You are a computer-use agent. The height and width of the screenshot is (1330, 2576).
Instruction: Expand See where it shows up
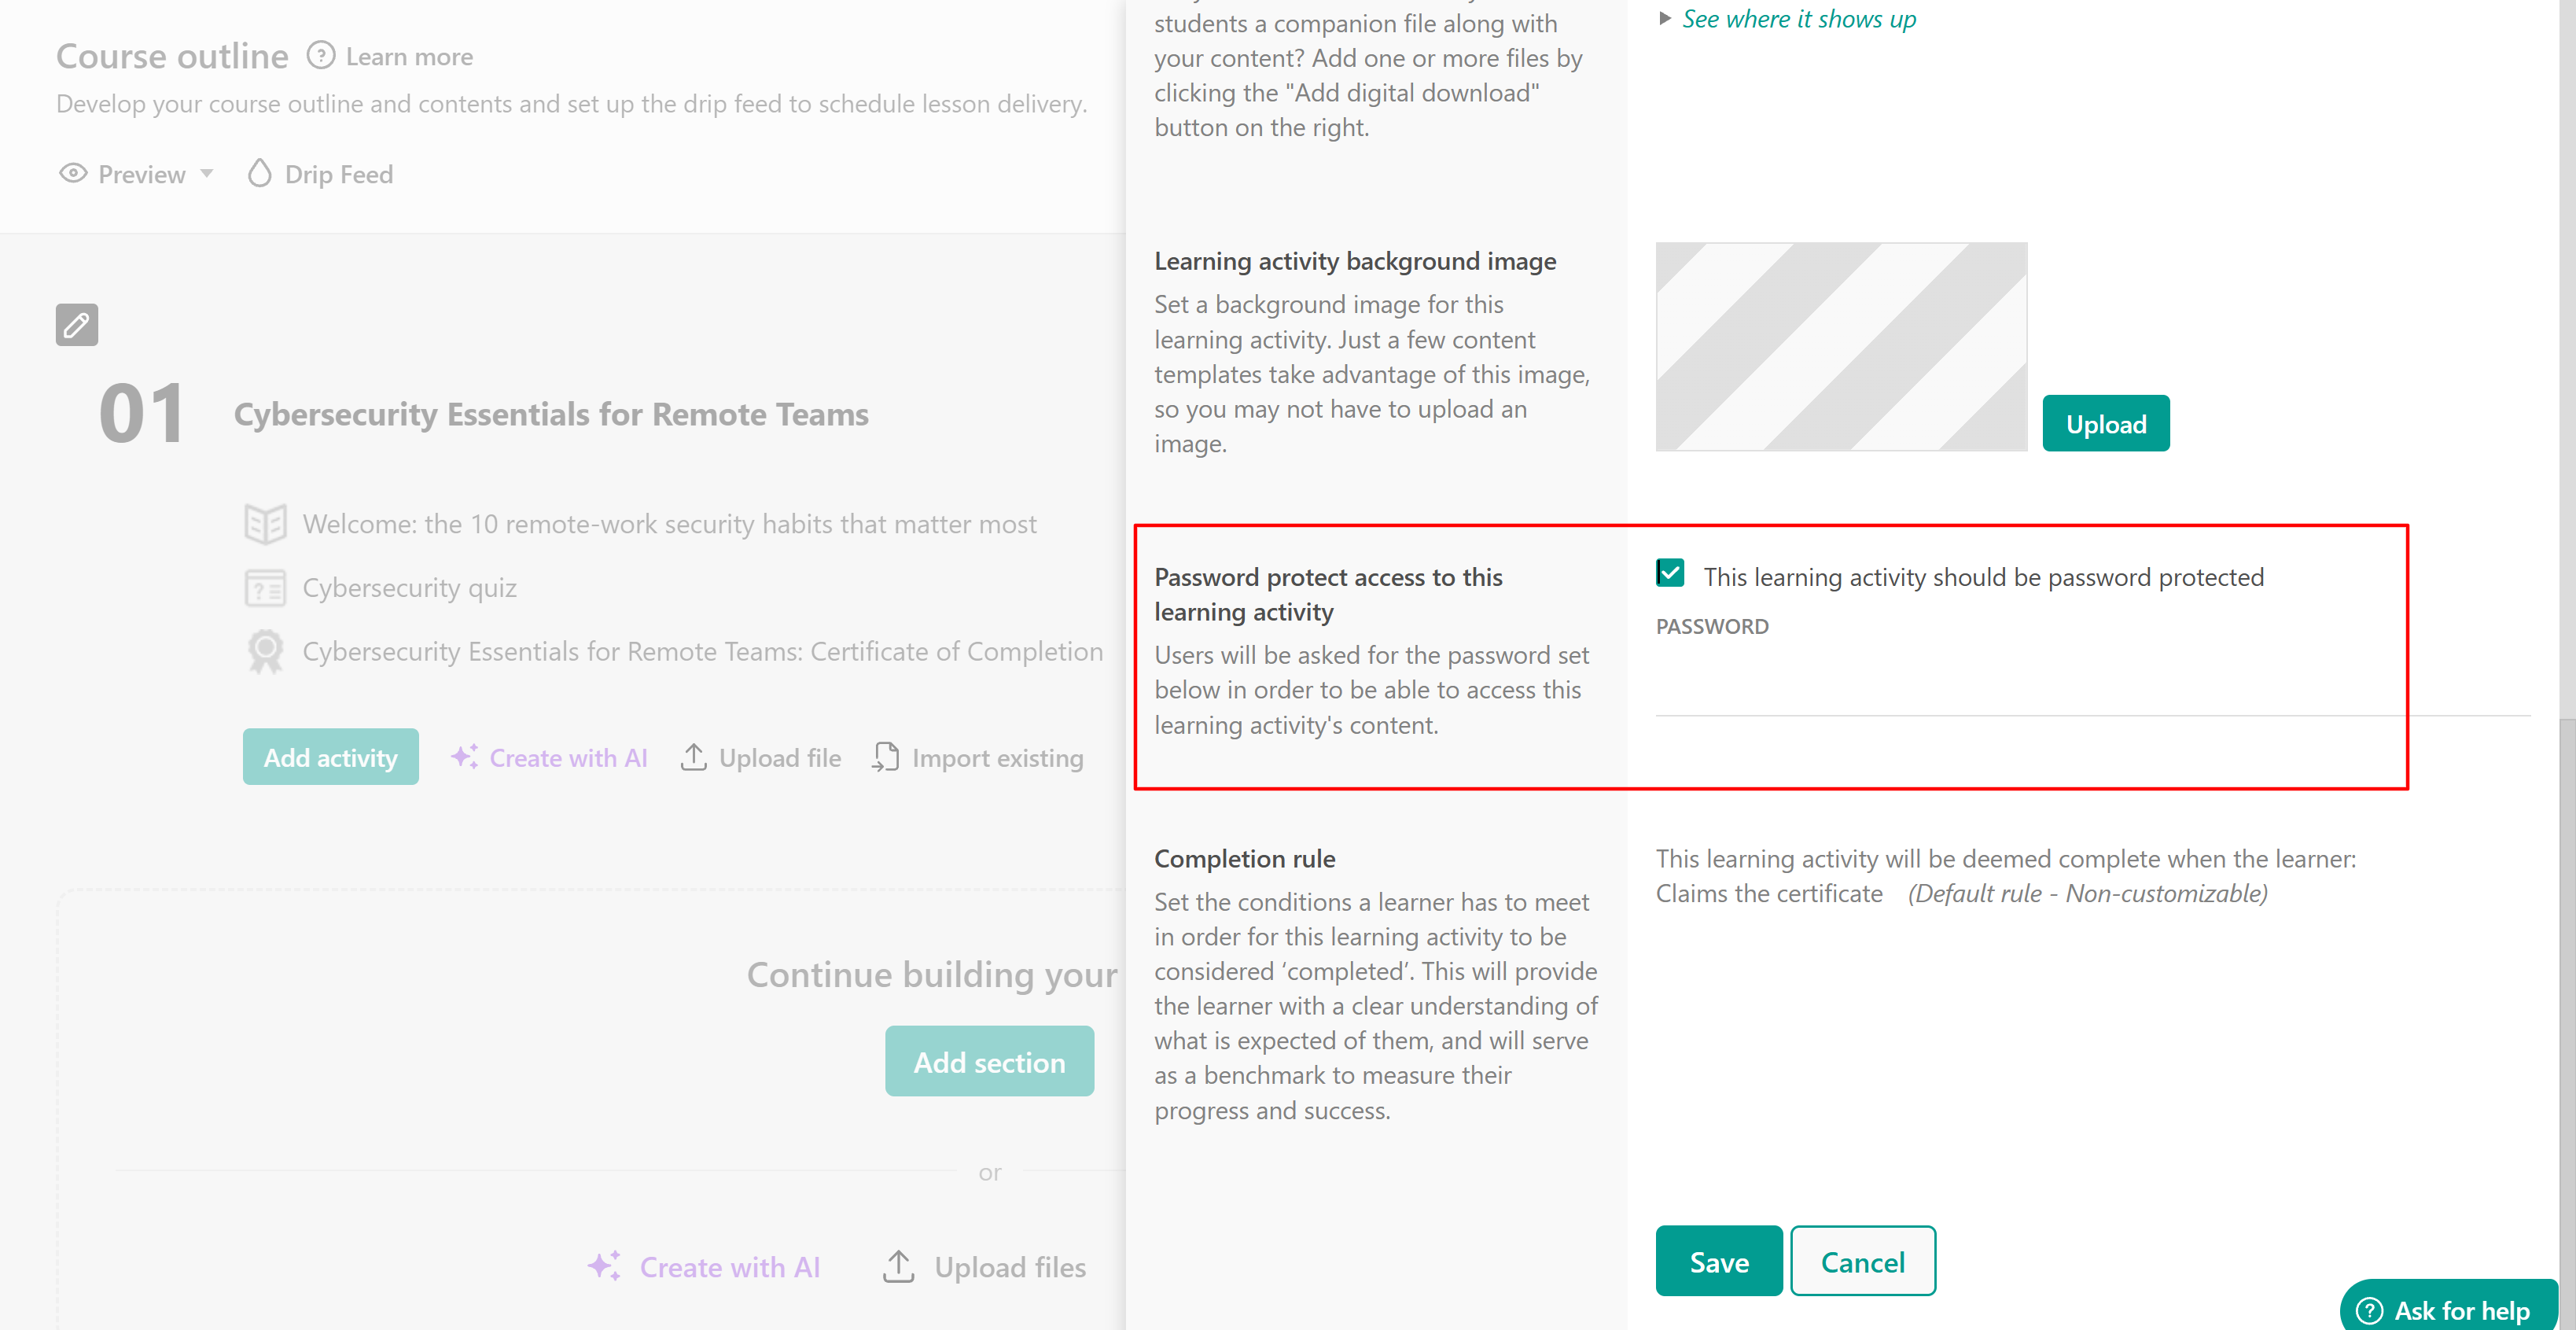(1798, 19)
